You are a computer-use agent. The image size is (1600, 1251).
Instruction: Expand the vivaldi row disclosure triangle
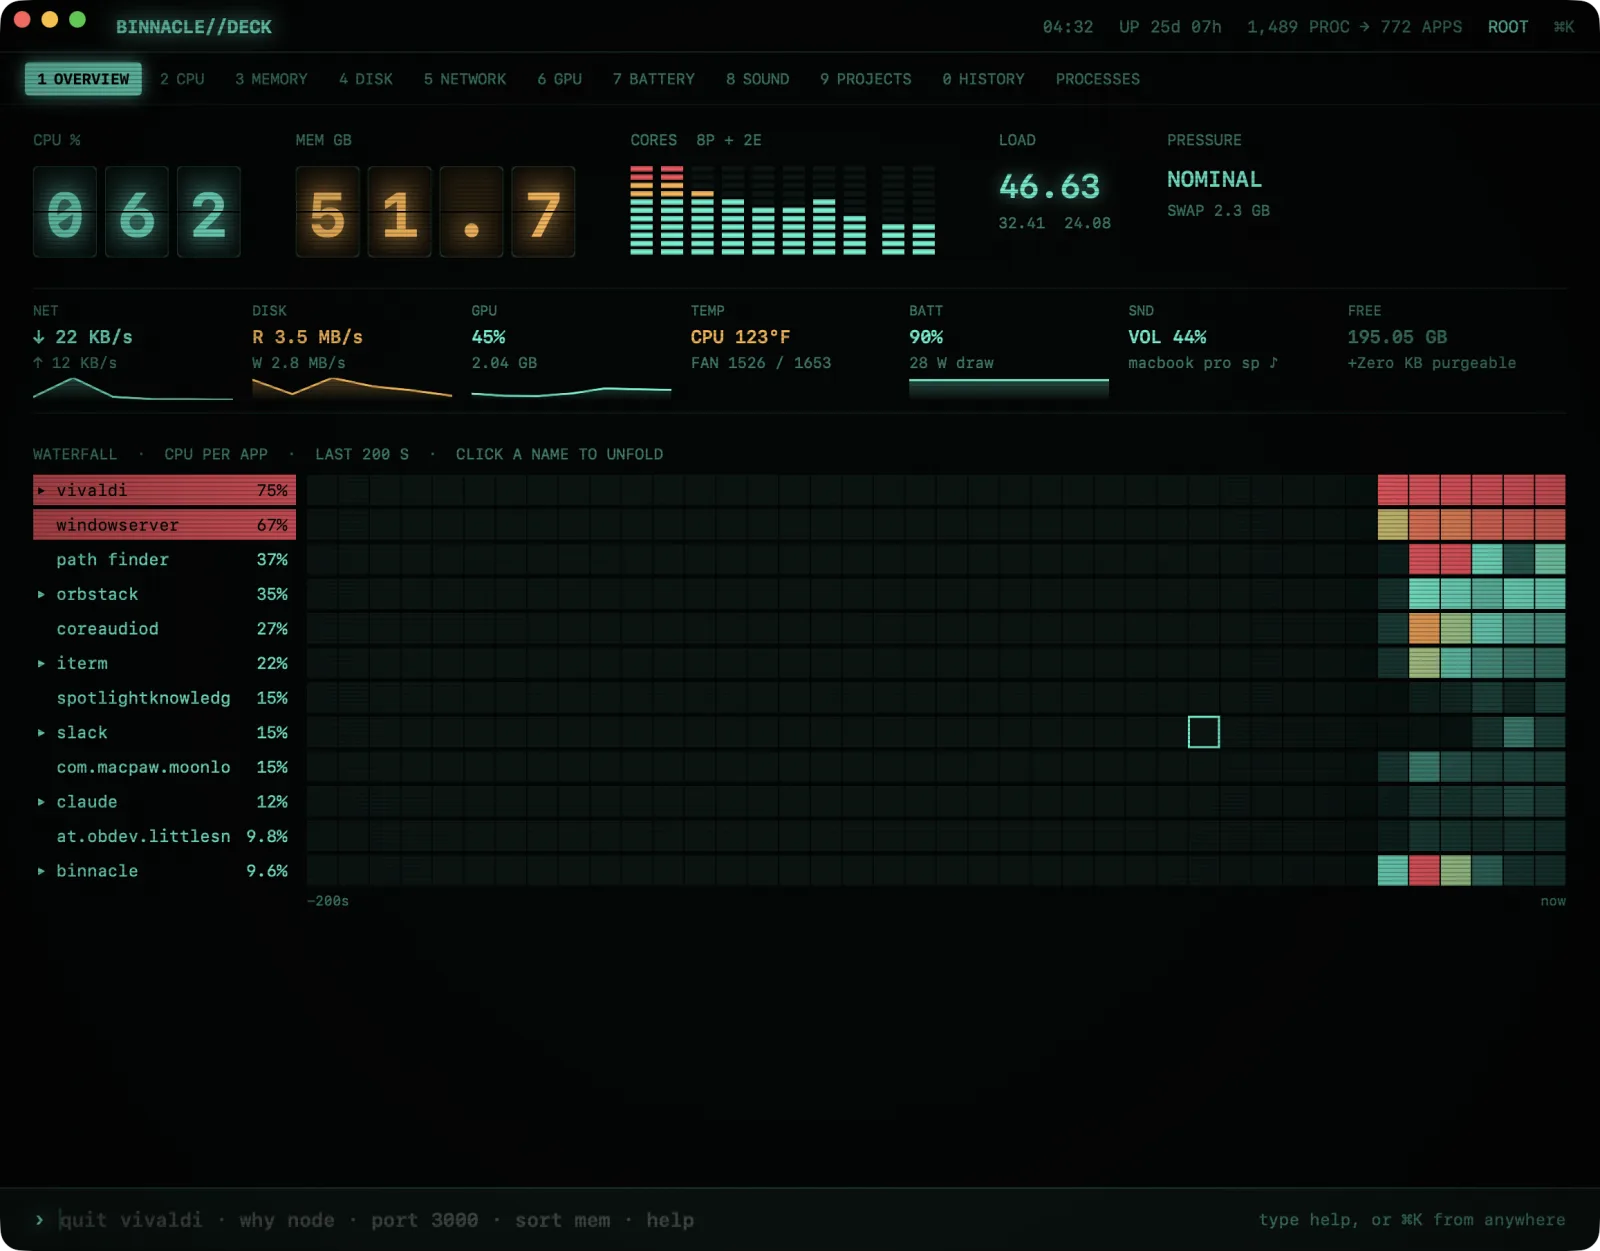point(41,490)
